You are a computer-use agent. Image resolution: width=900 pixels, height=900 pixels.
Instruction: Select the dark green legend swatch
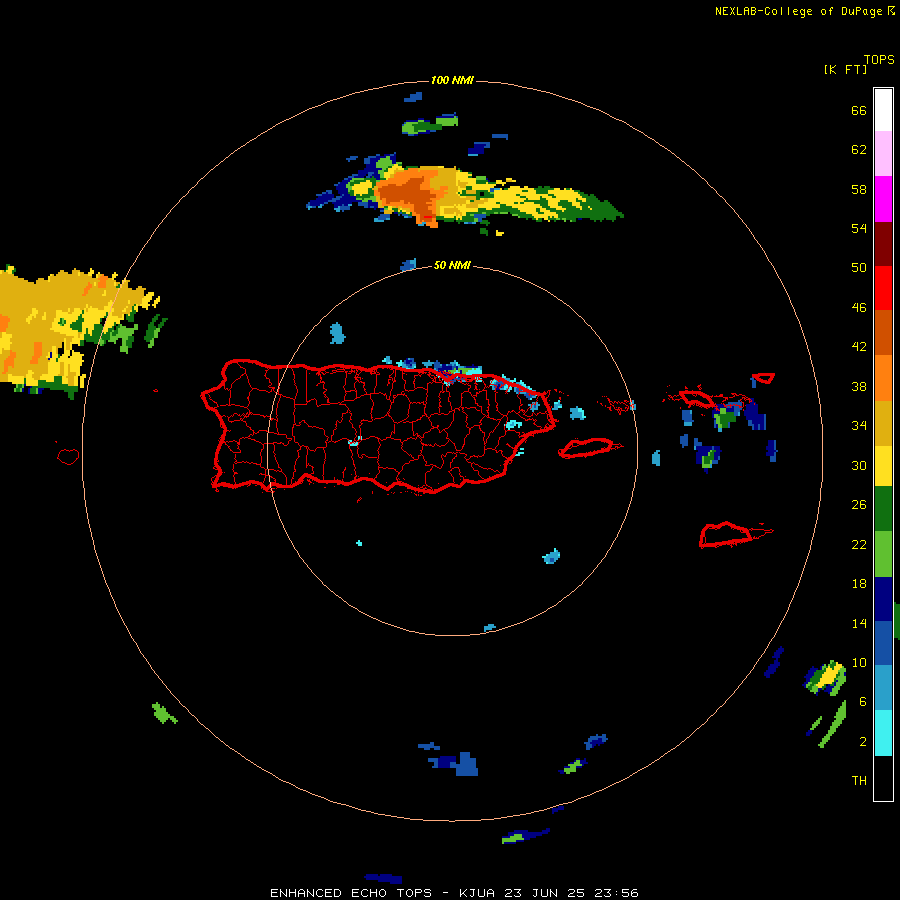tap(883, 509)
